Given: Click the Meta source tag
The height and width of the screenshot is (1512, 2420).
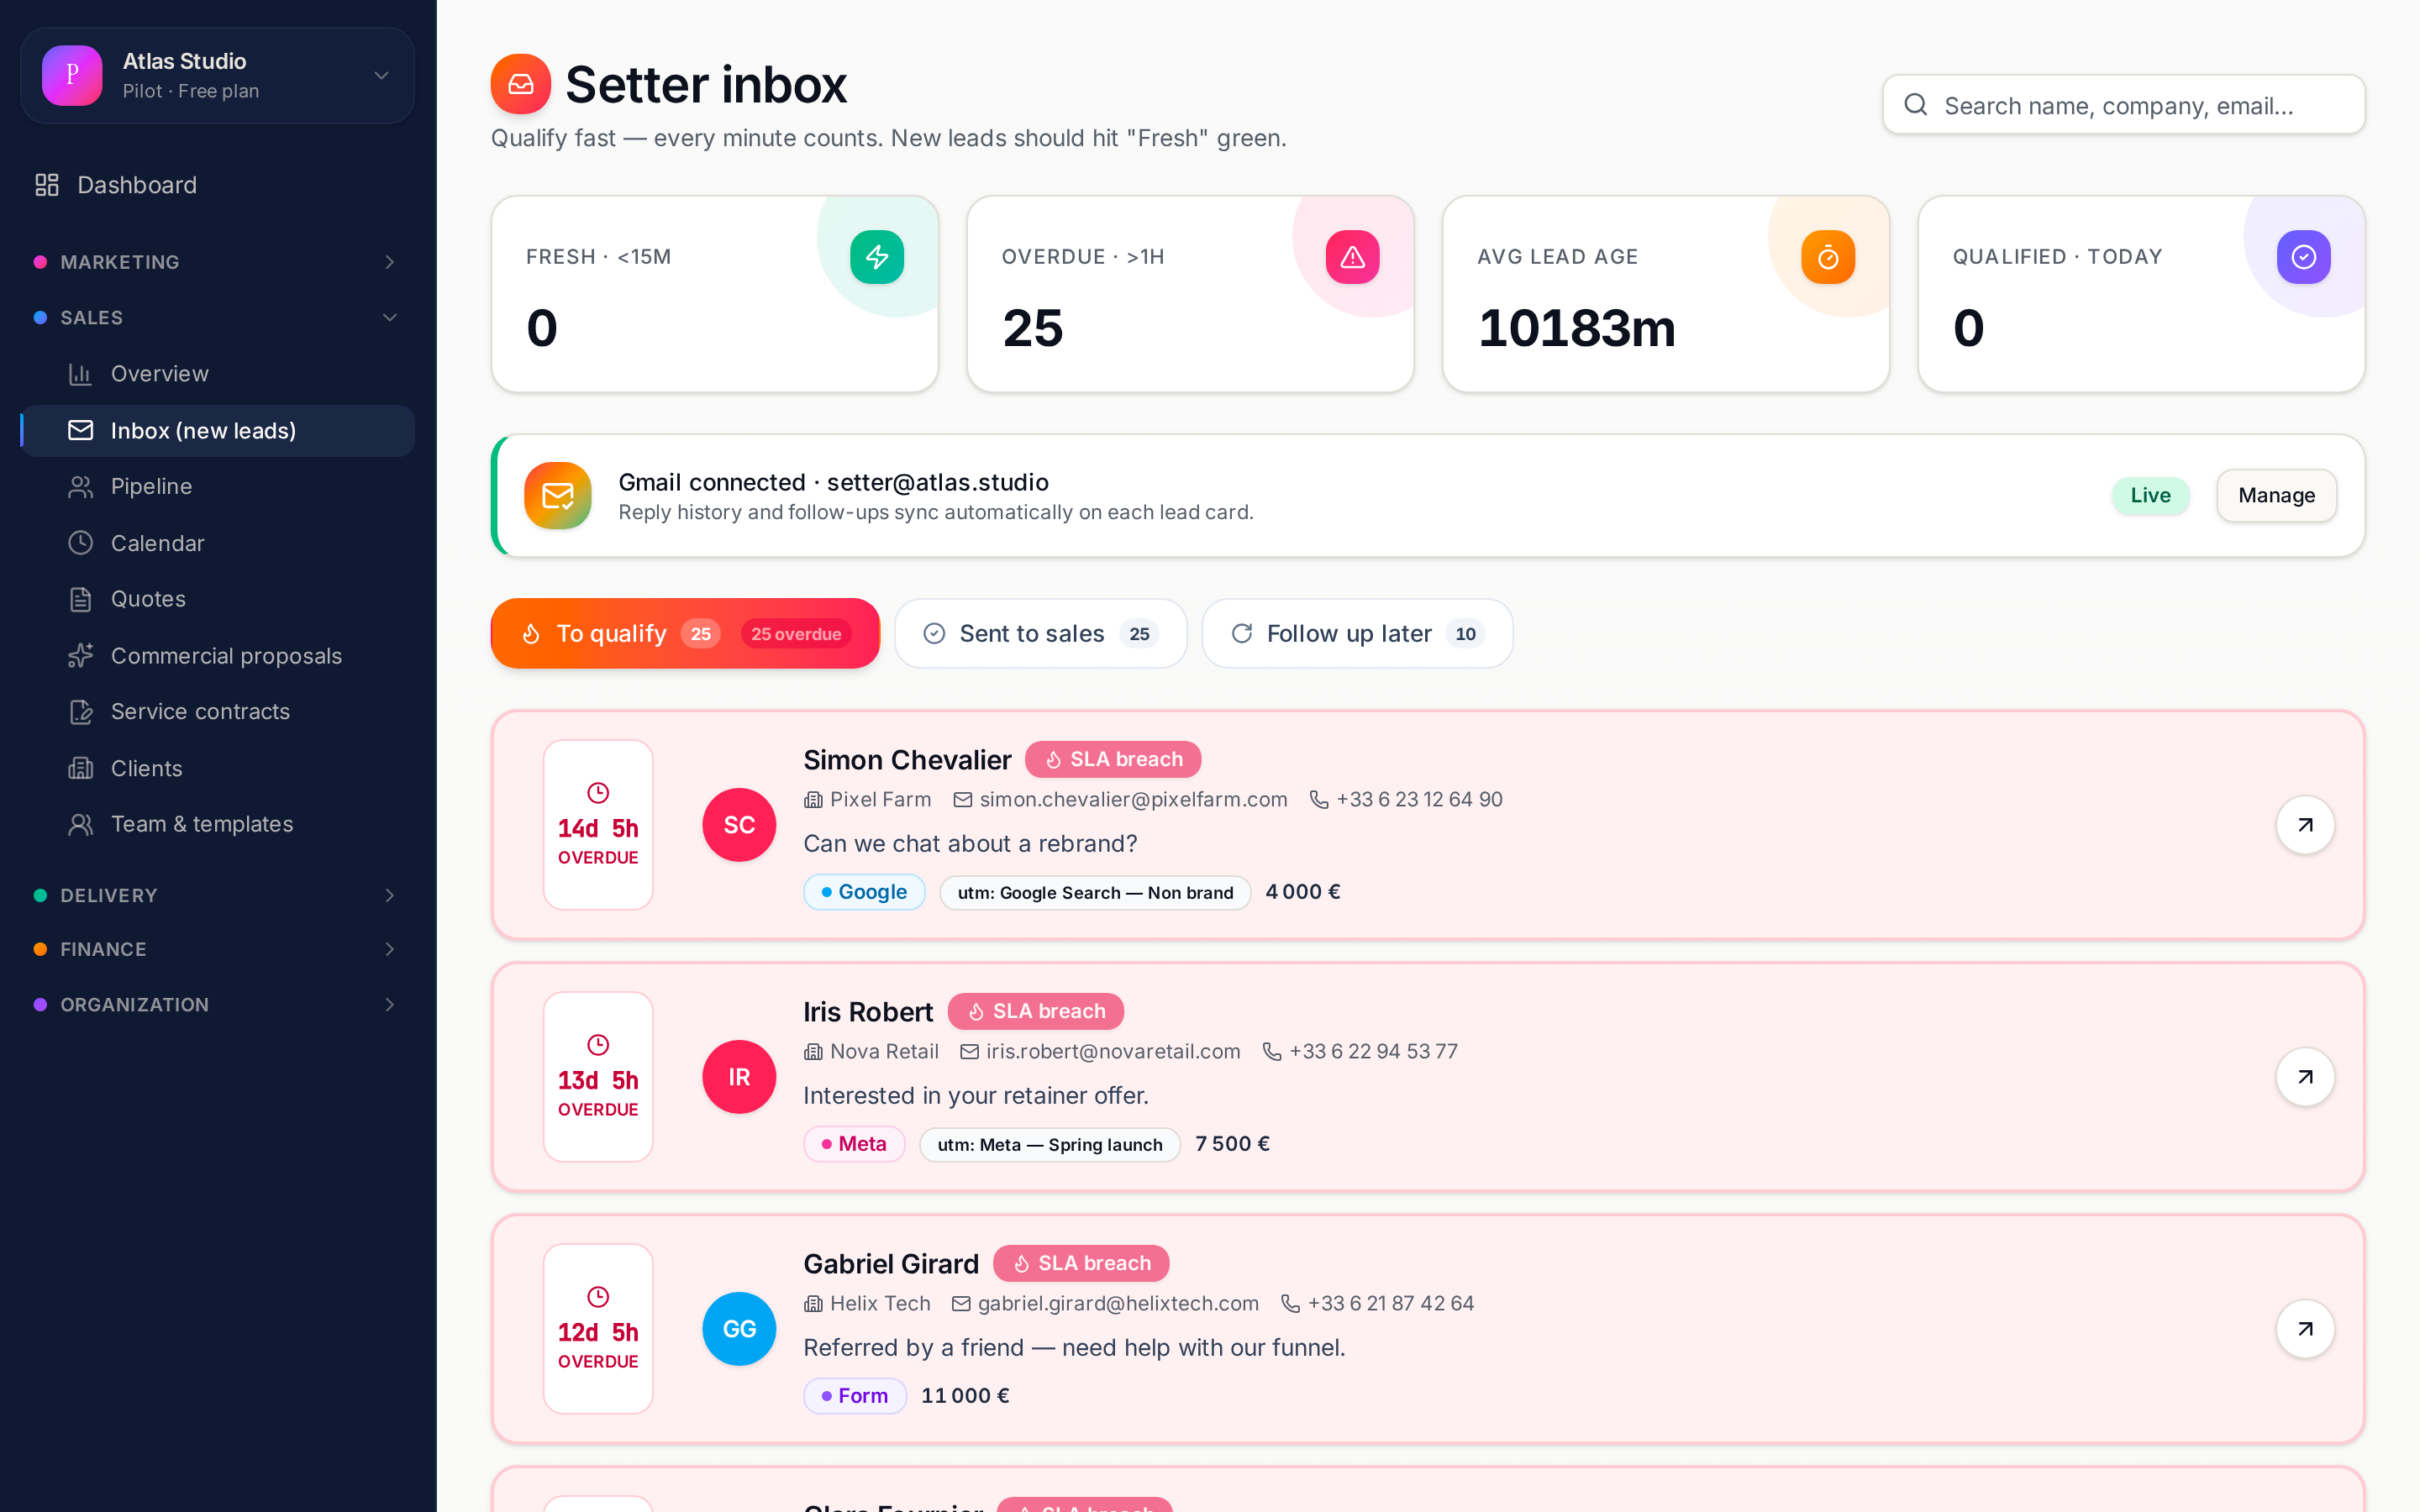Looking at the screenshot, I should pyautogui.click(x=854, y=1144).
